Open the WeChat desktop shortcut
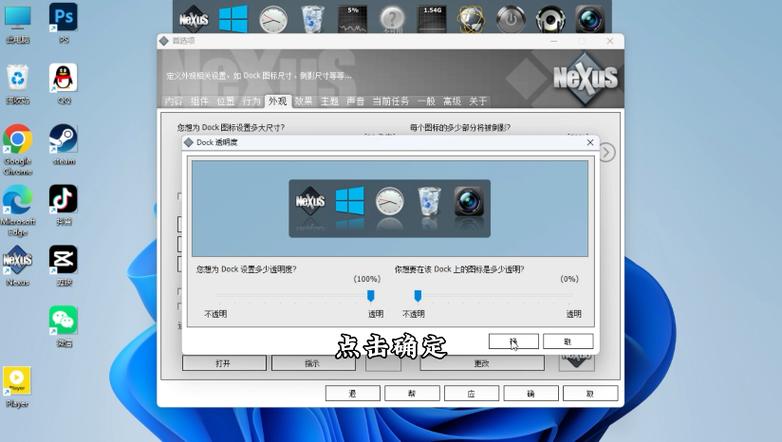 click(x=63, y=326)
